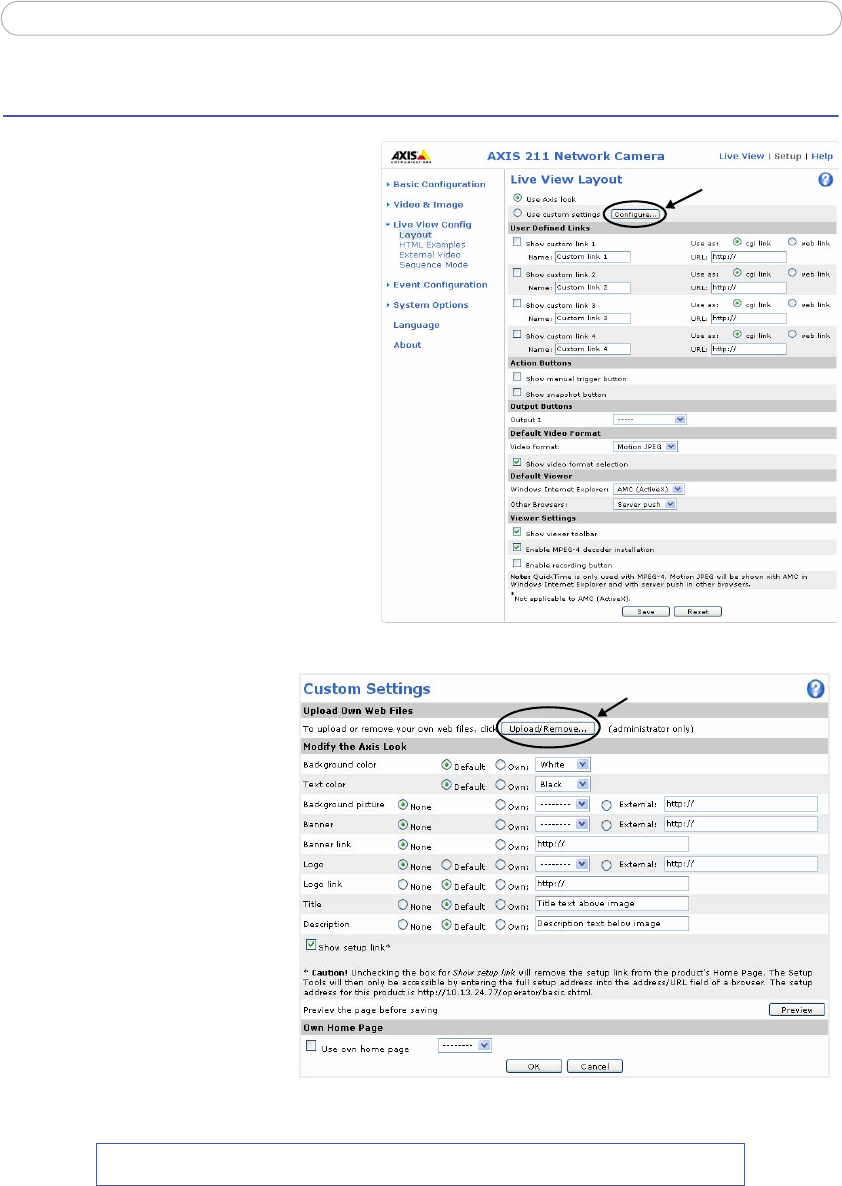
Task: Edit custom link 1 URL field
Action: (x=748, y=256)
